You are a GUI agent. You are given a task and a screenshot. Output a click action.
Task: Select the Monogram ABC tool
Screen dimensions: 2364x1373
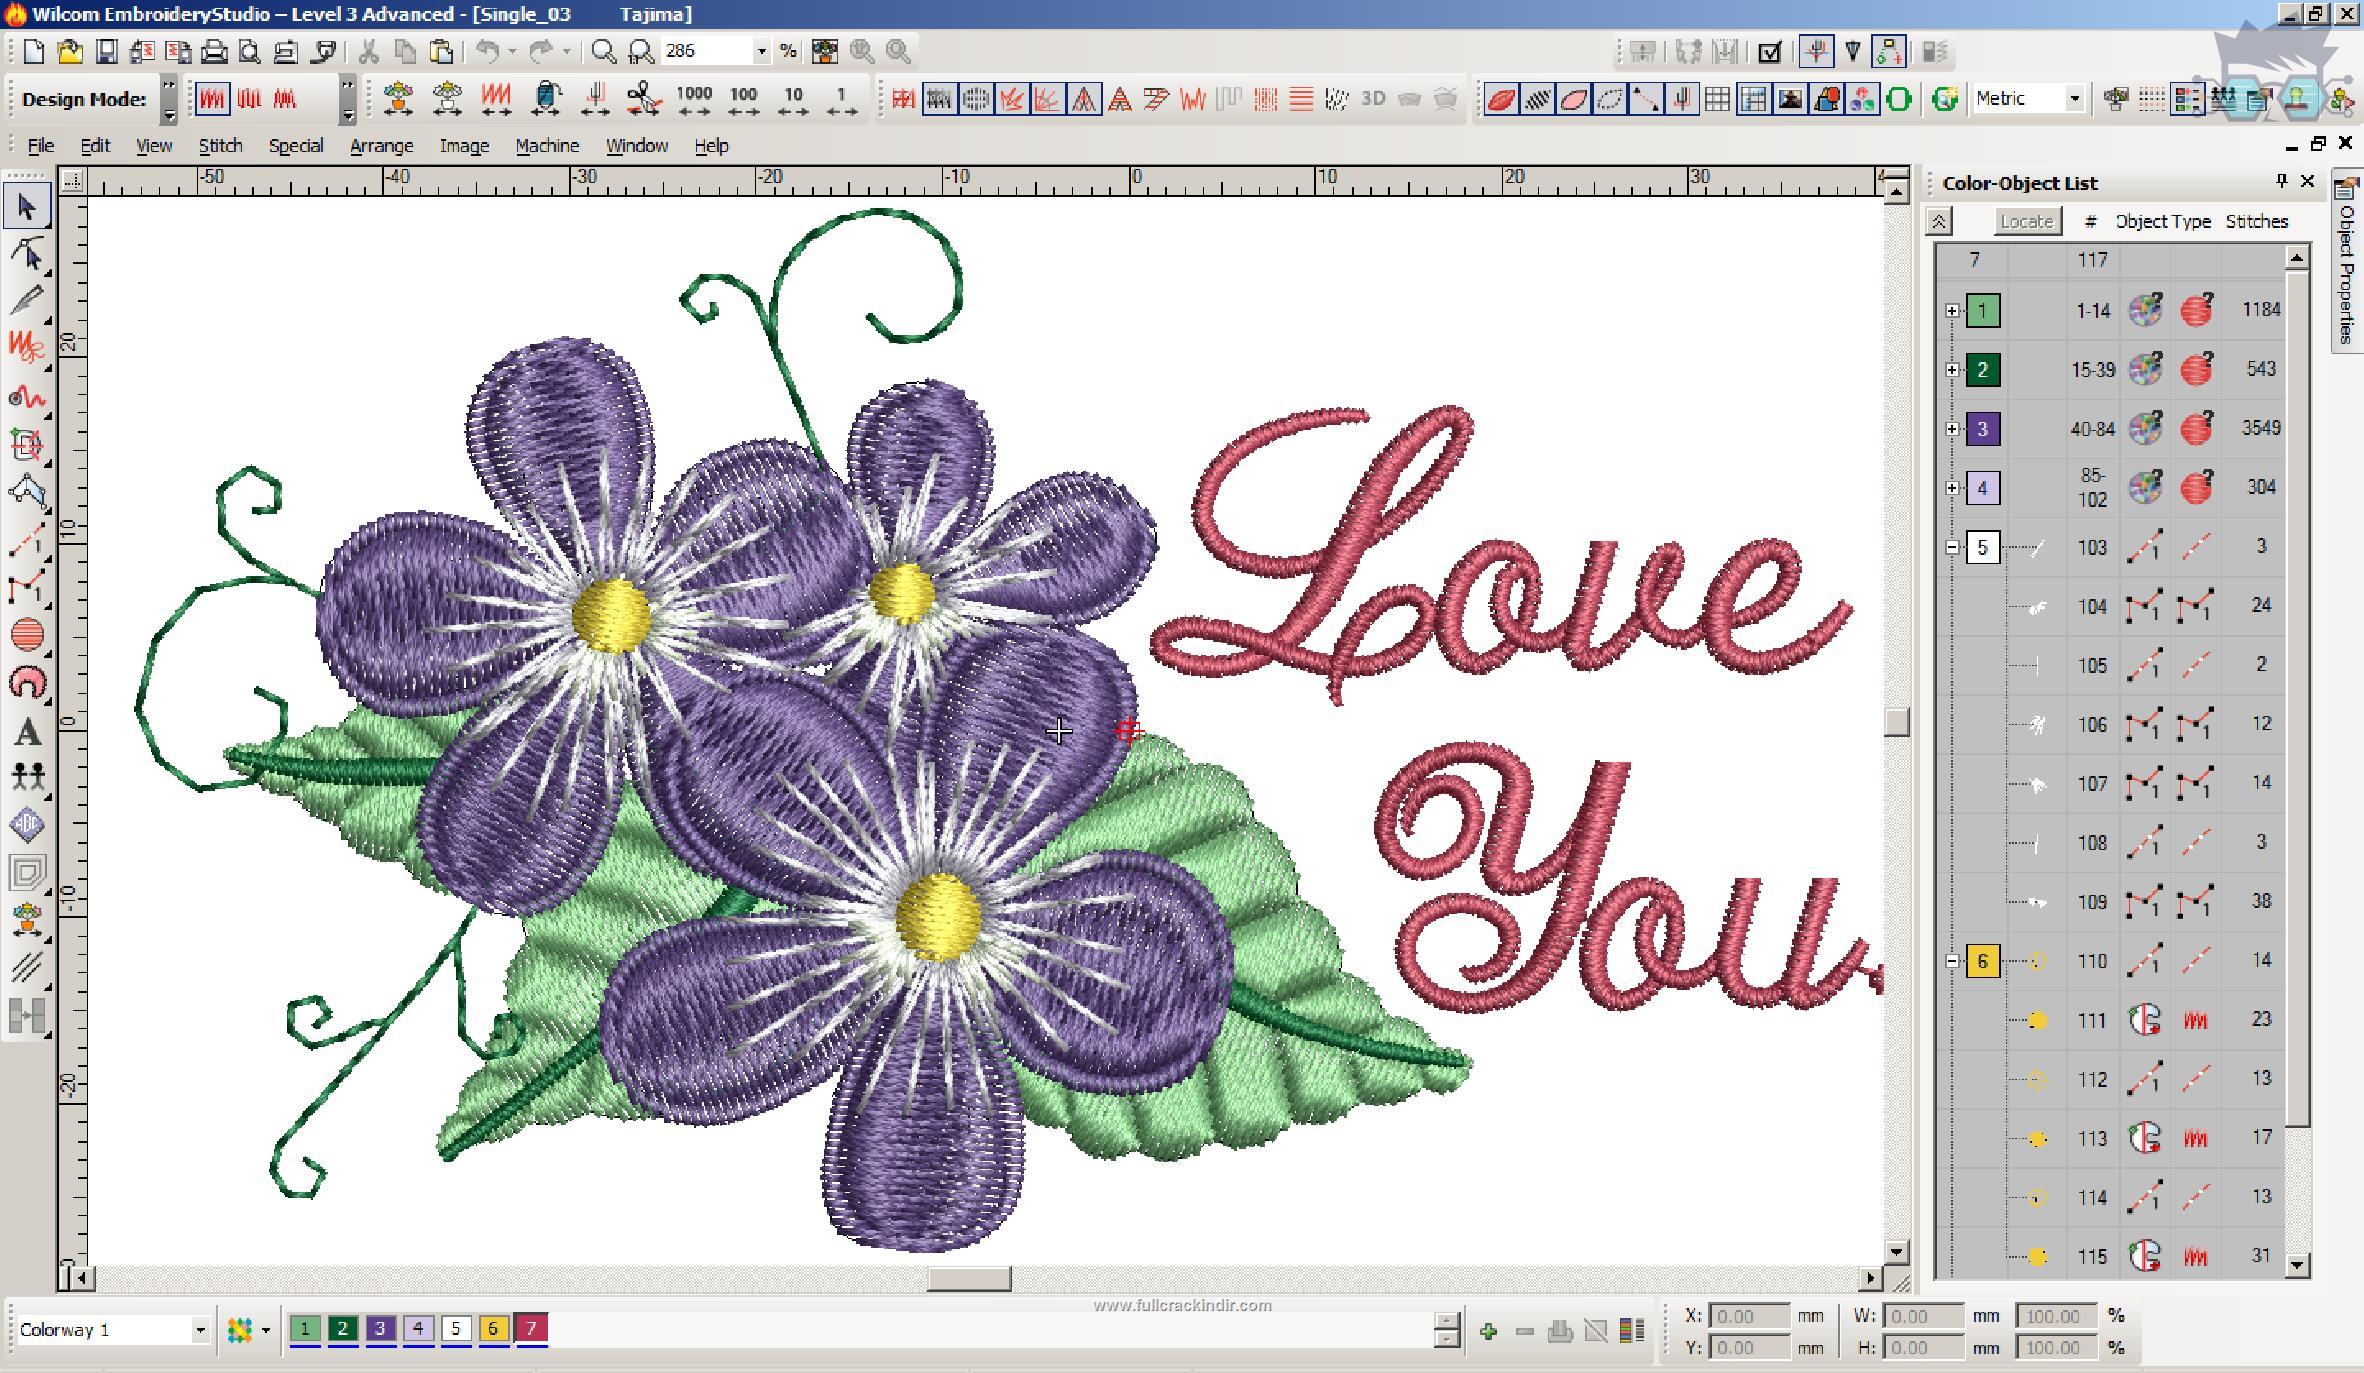27,825
